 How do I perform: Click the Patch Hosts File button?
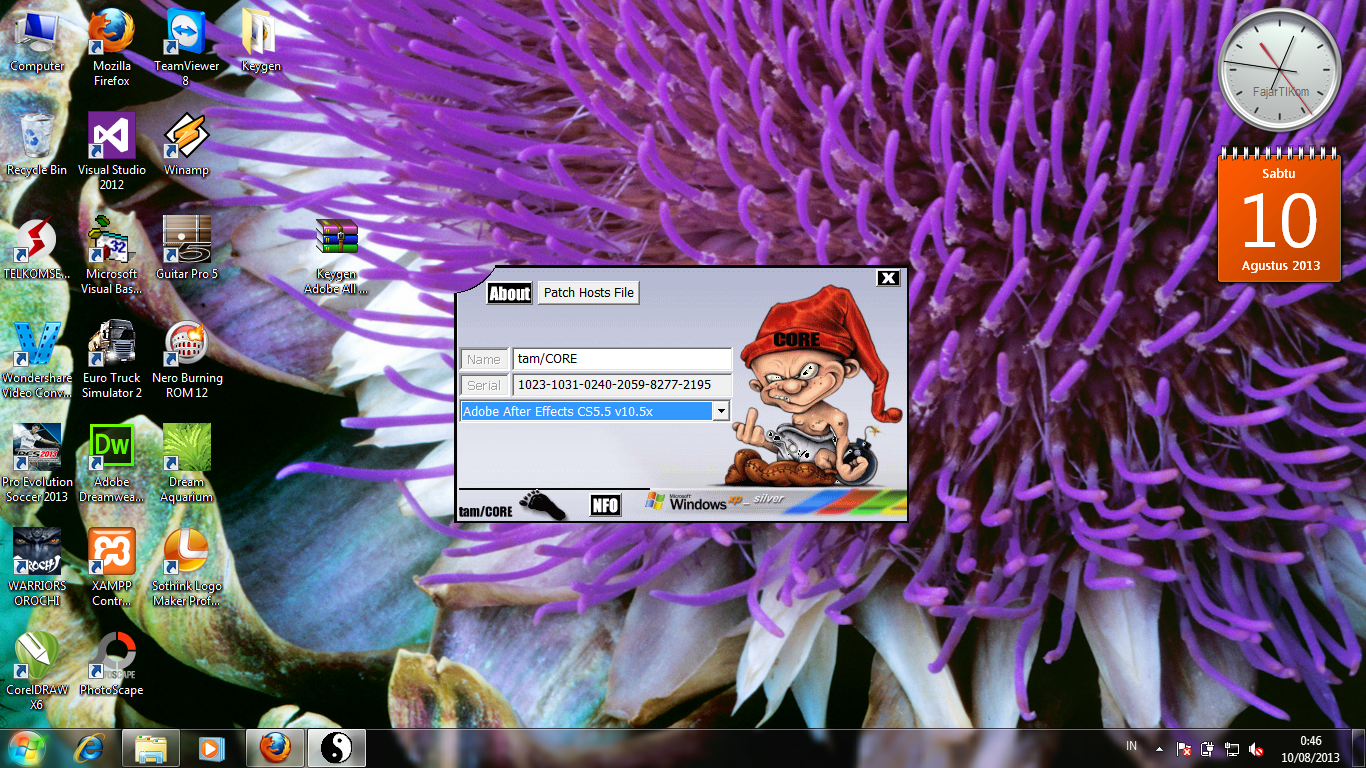coord(589,293)
